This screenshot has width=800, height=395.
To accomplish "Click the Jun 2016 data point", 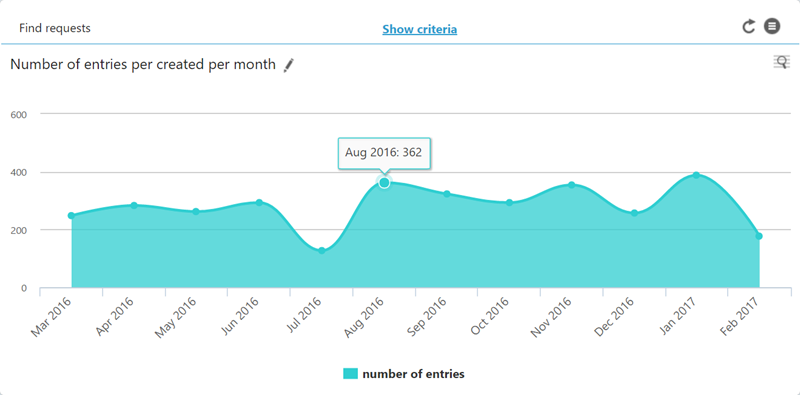I will (259, 203).
